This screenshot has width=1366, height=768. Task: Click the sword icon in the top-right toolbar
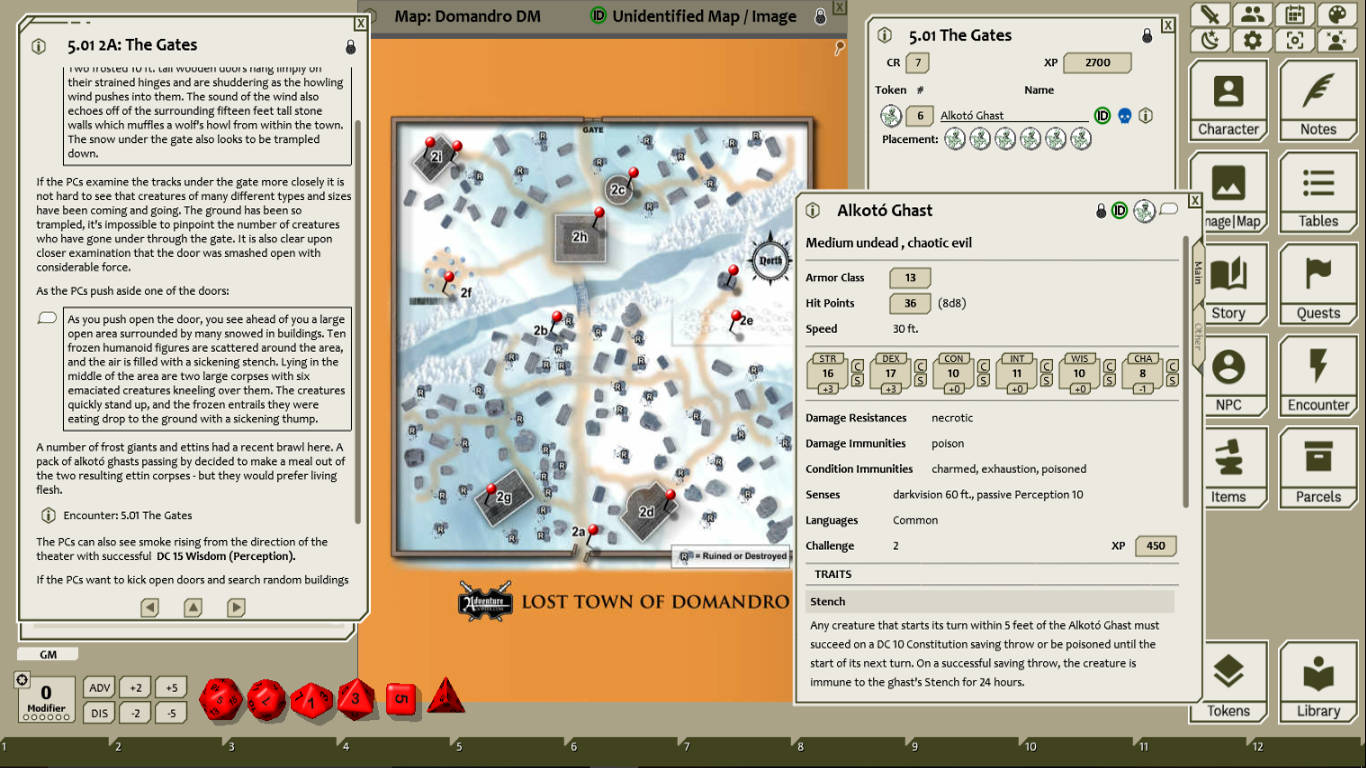point(1212,14)
